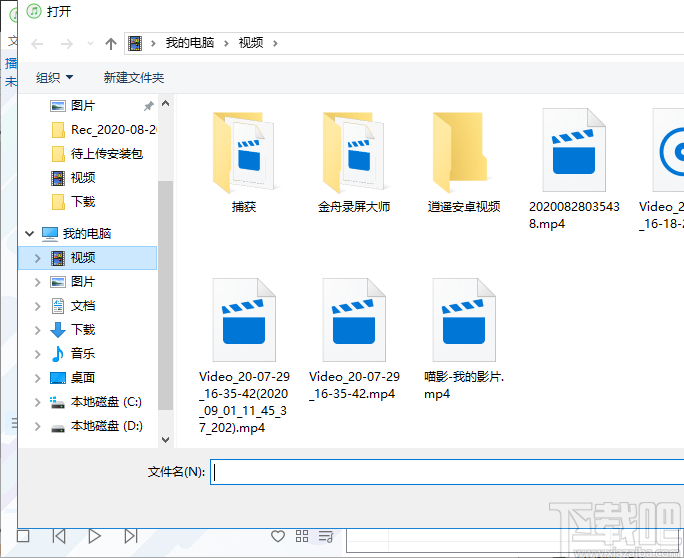Open the recent locations dropdown arrow

90,44
